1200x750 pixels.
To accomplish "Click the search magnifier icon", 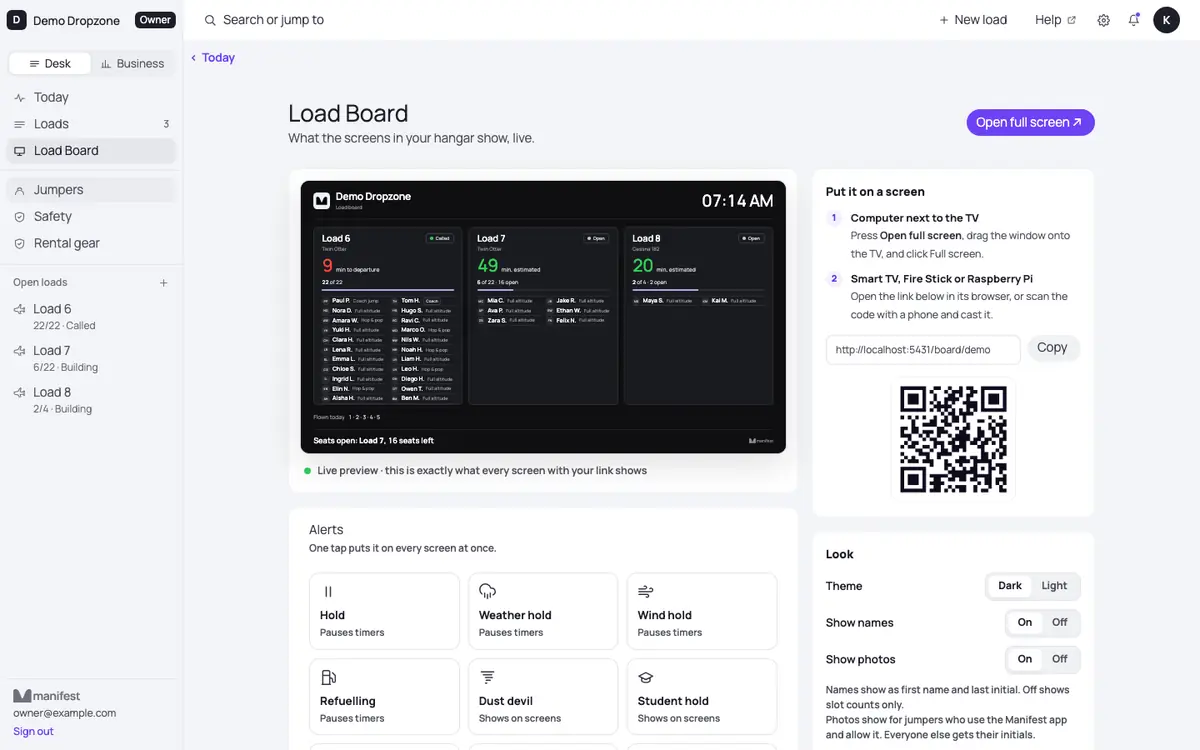I will tap(210, 20).
